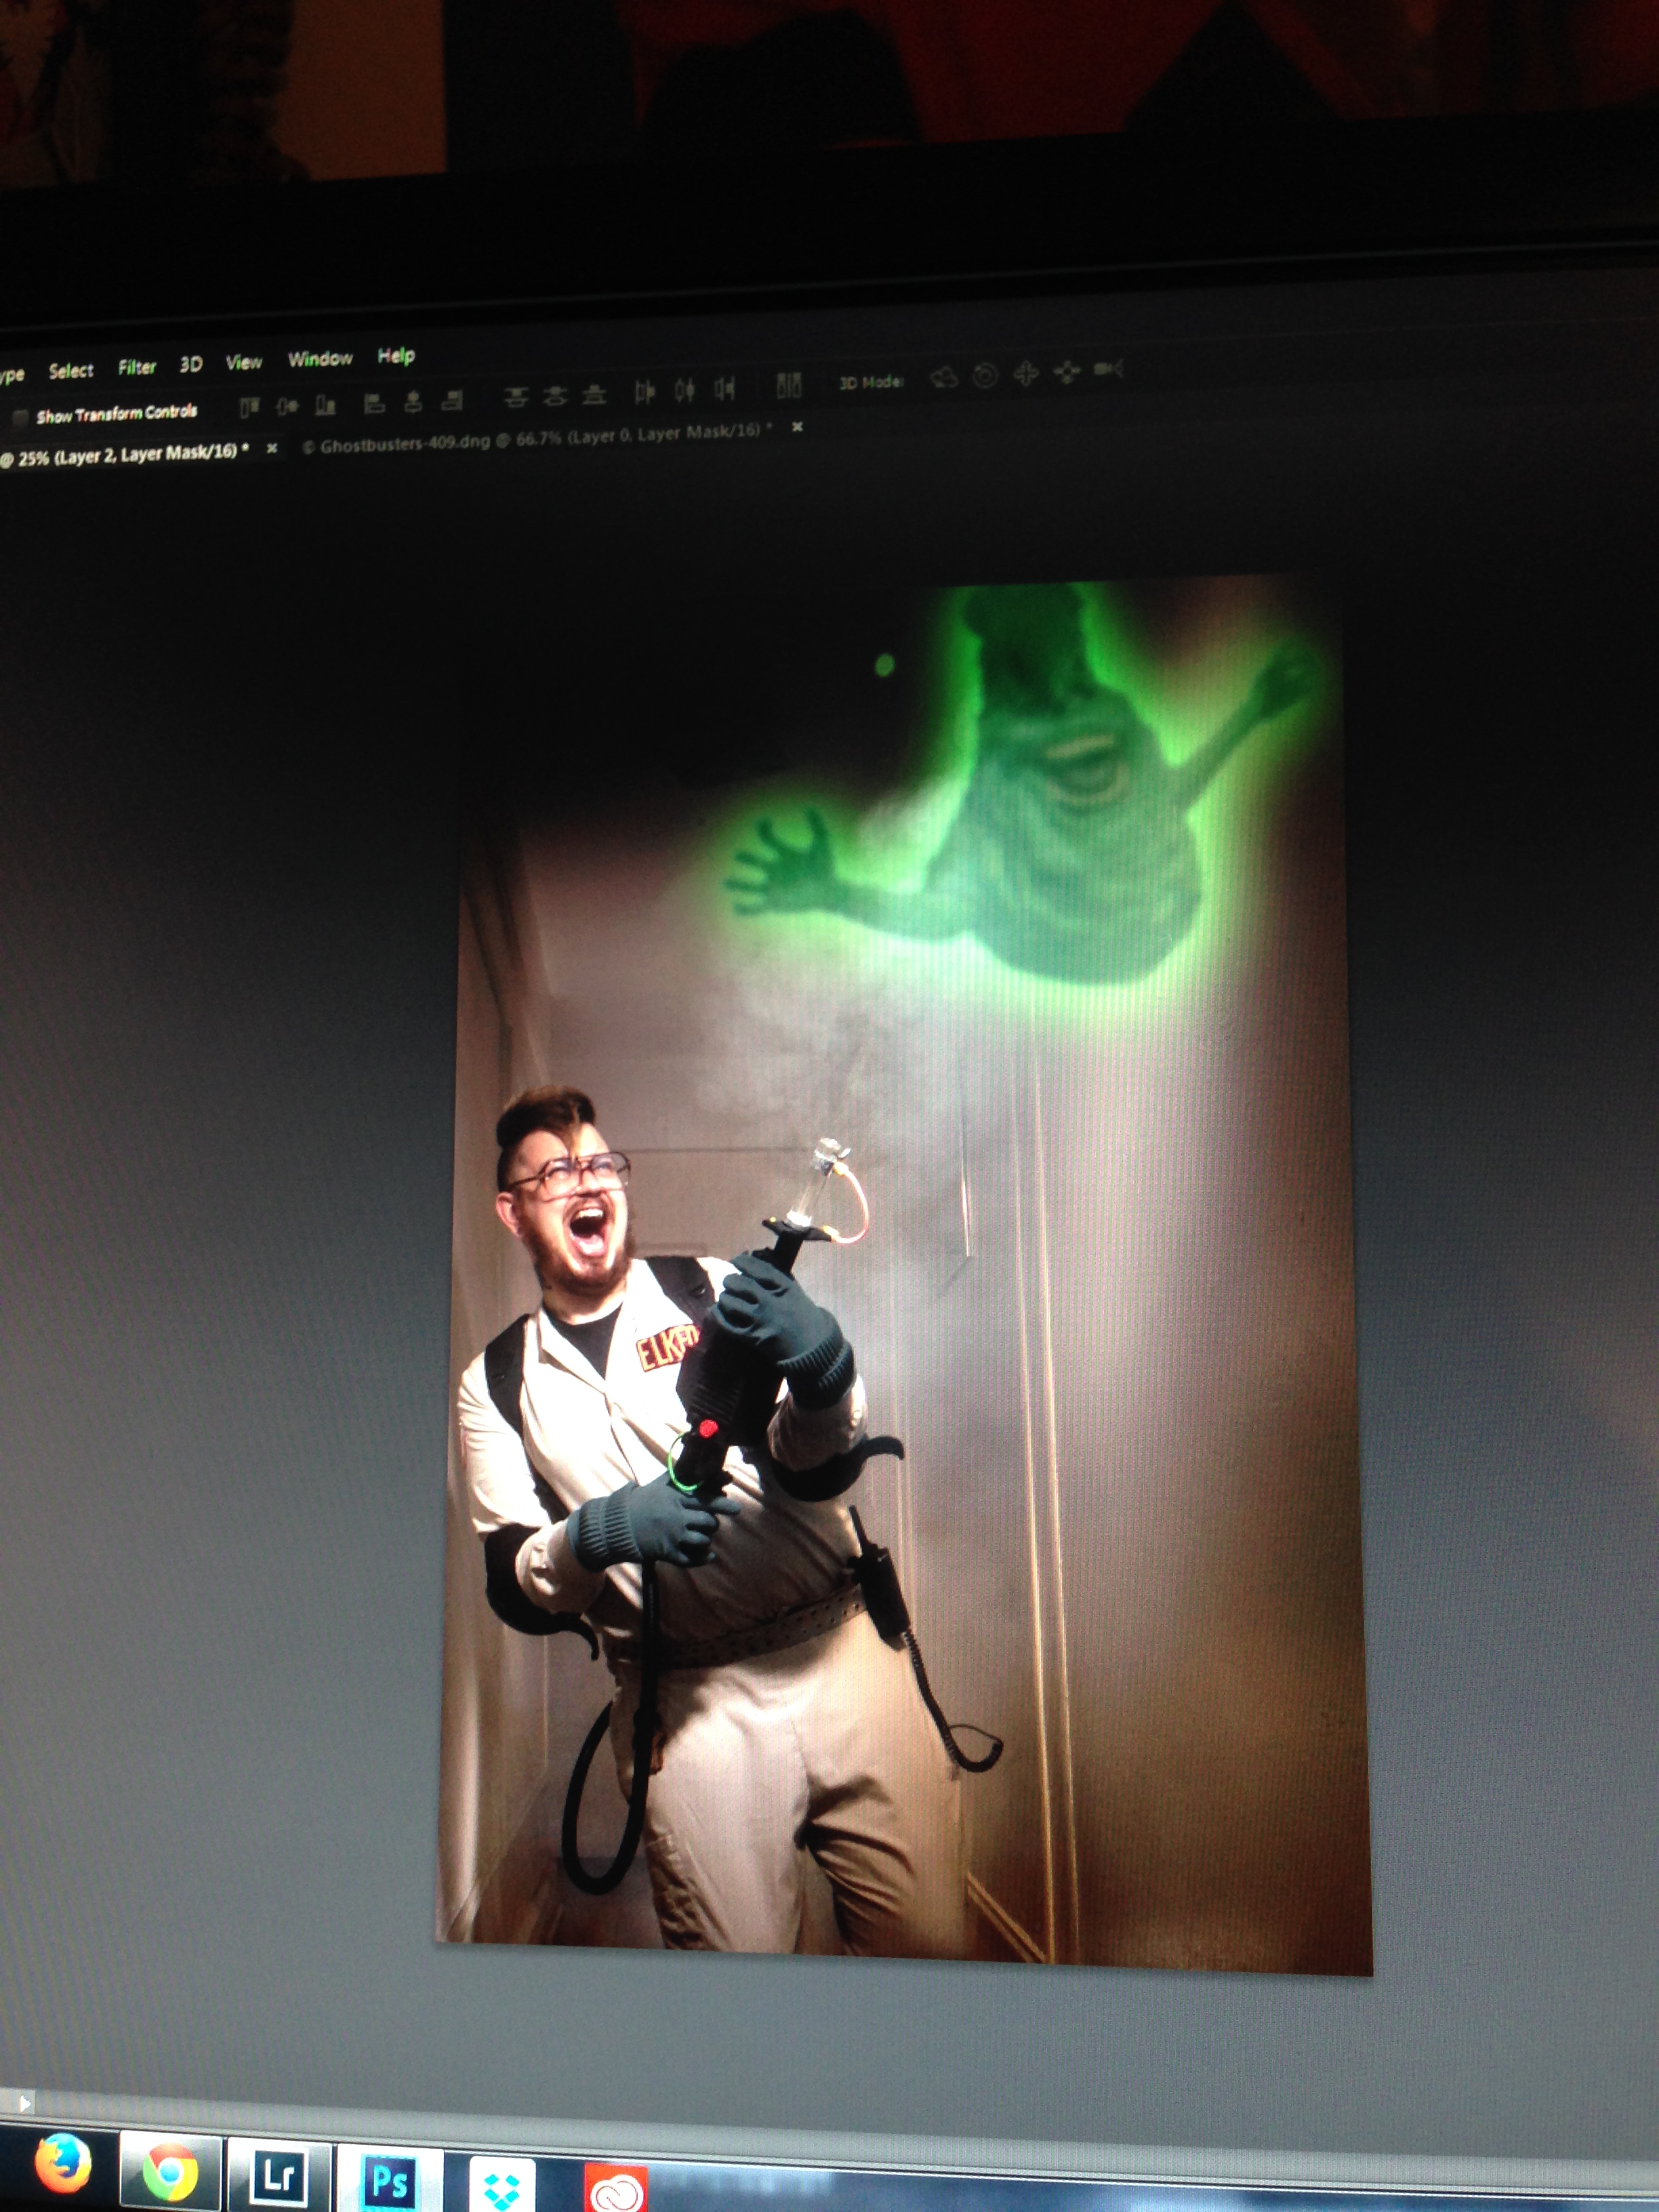This screenshot has height=2212, width=1659.
Task: Click Distribute Bottom Edges icon
Action: [595, 394]
